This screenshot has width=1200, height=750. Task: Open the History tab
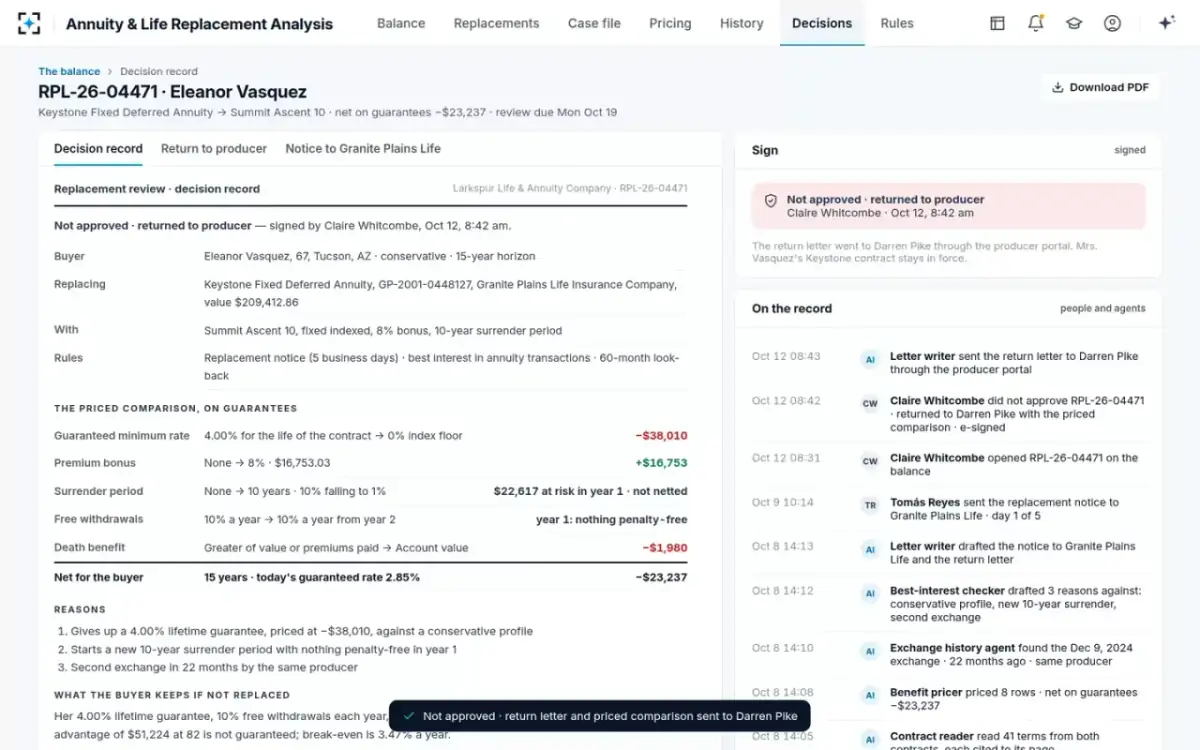[741, 23]
